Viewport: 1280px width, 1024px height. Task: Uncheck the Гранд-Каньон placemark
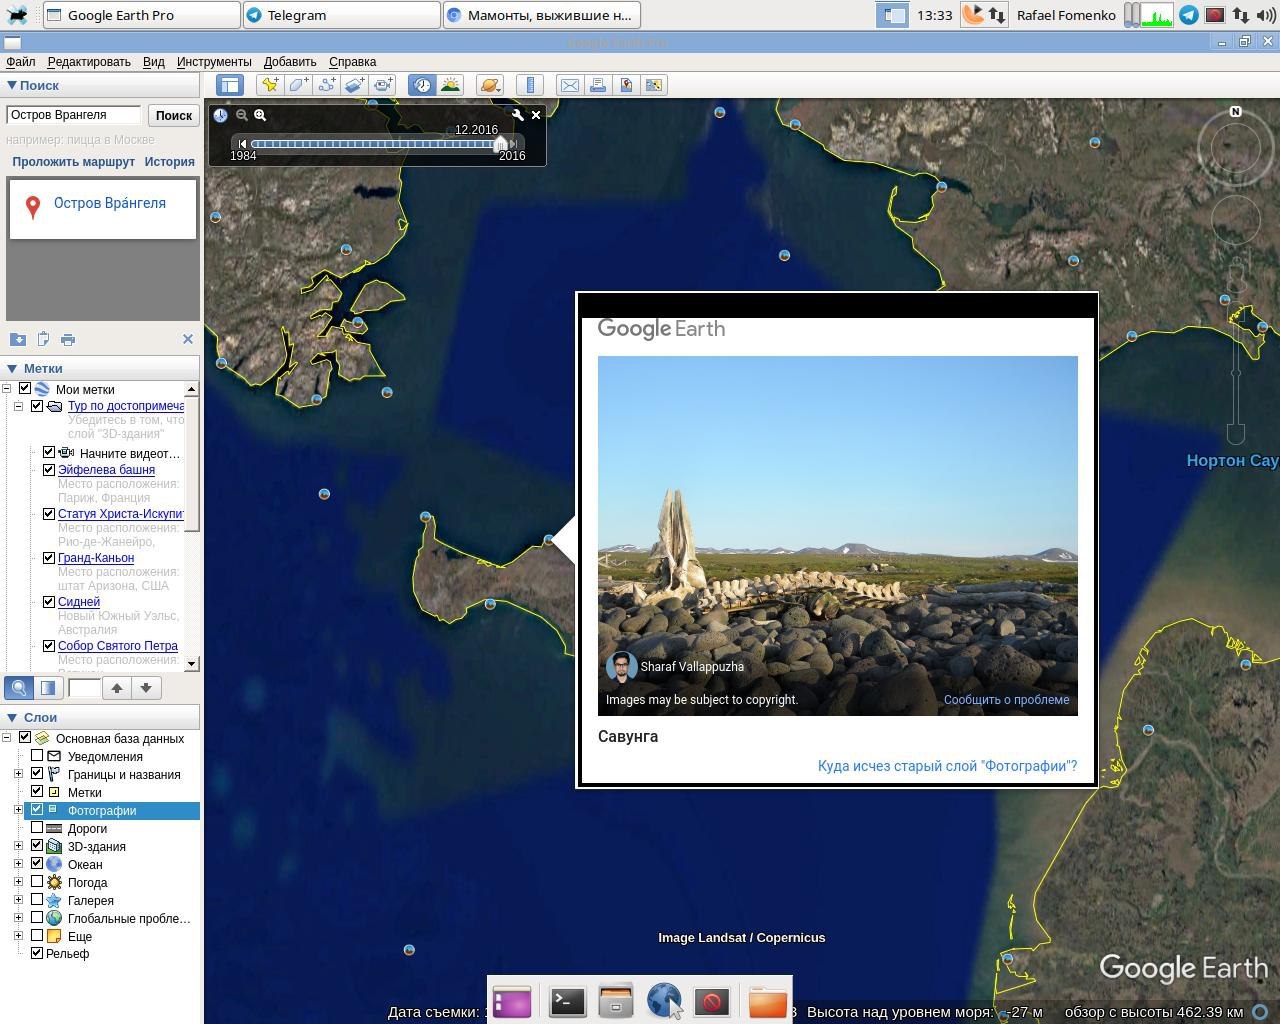coord(48,557)
